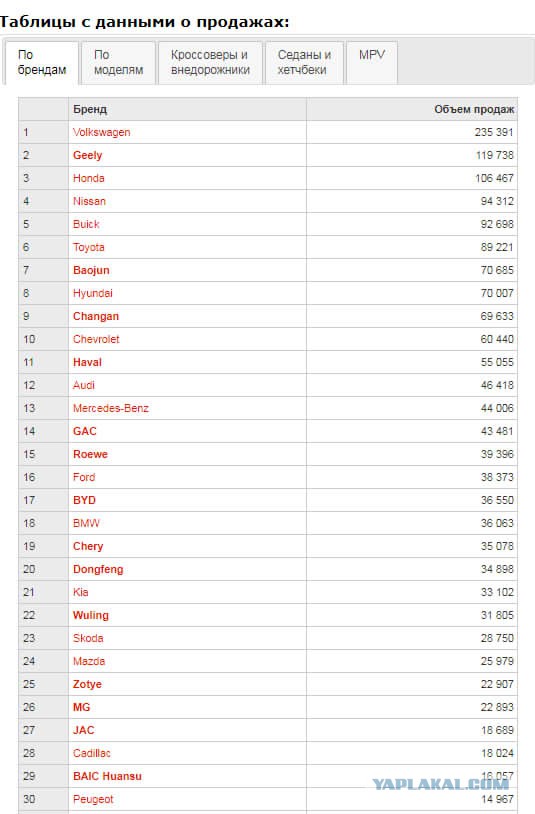Open the Haval link
The height and width of the screenshot is (814, 535).
pyautogui.click(x=87, y=362)
